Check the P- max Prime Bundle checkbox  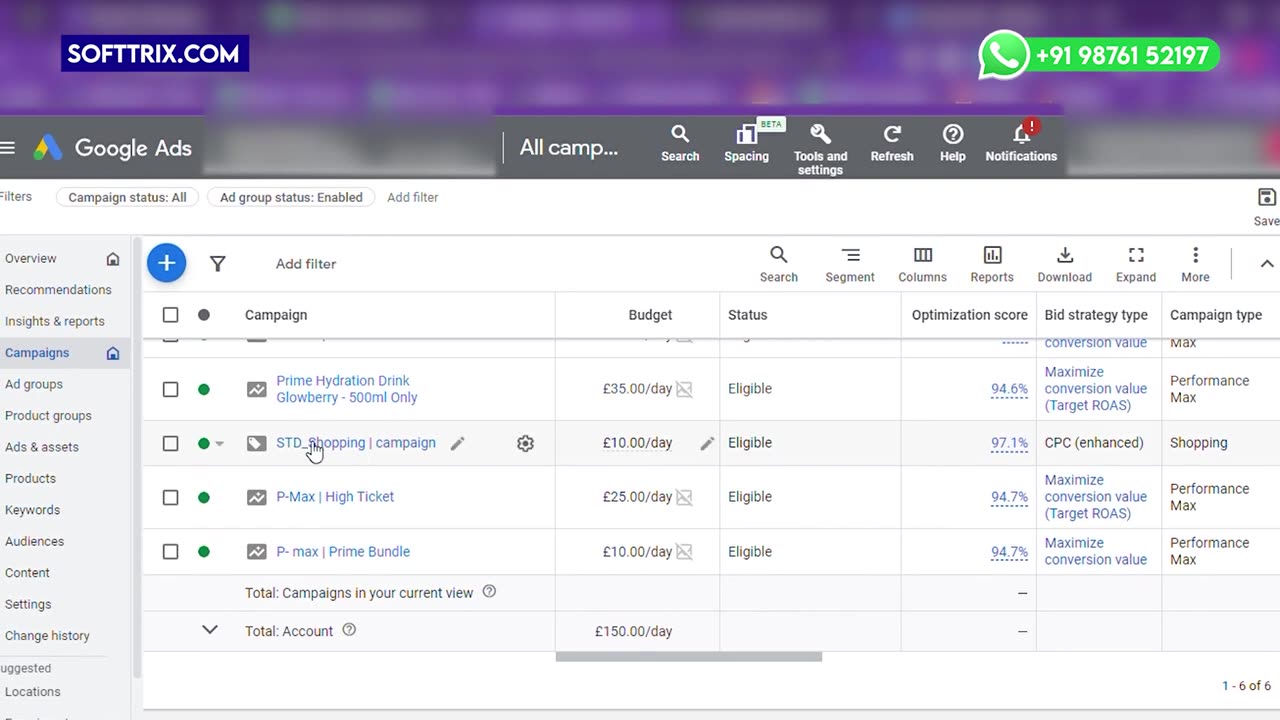tap(170, 551)
